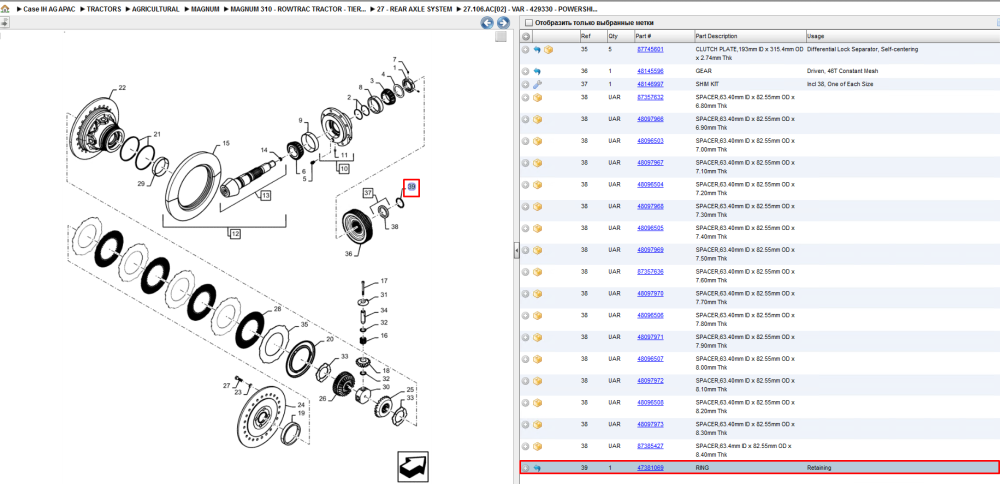Click the plus icon for spacer 48097967
This screenshot has height=484, width=1000.
point(526,163)
